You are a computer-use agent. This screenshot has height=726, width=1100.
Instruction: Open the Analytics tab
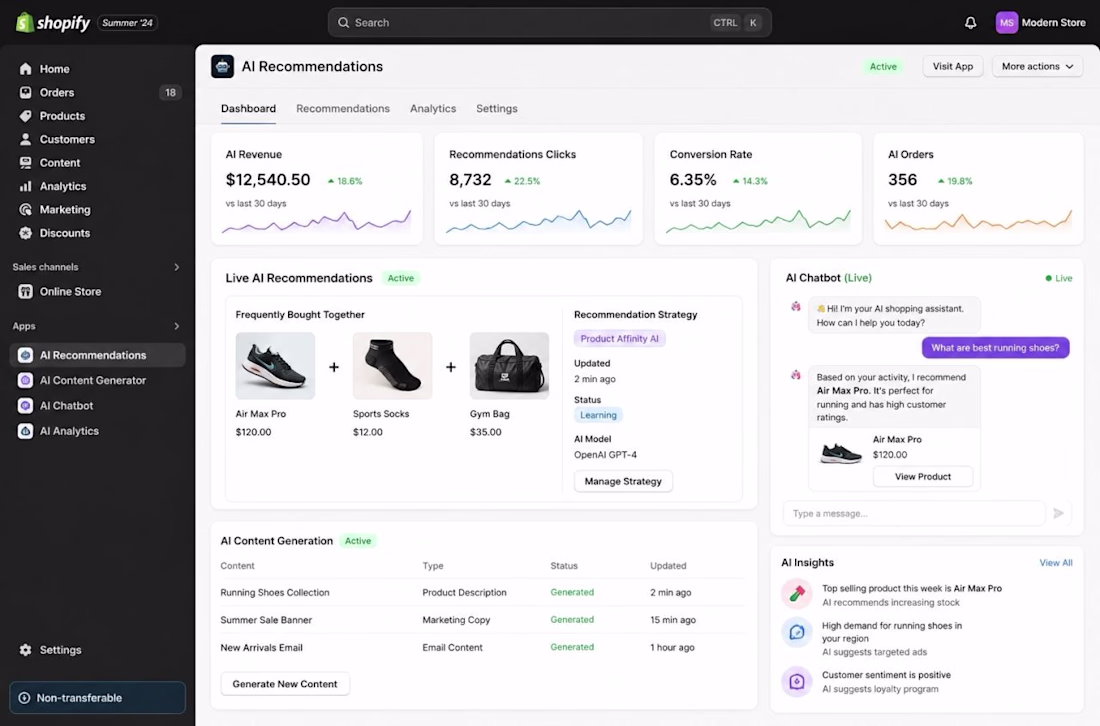point(433,109)
